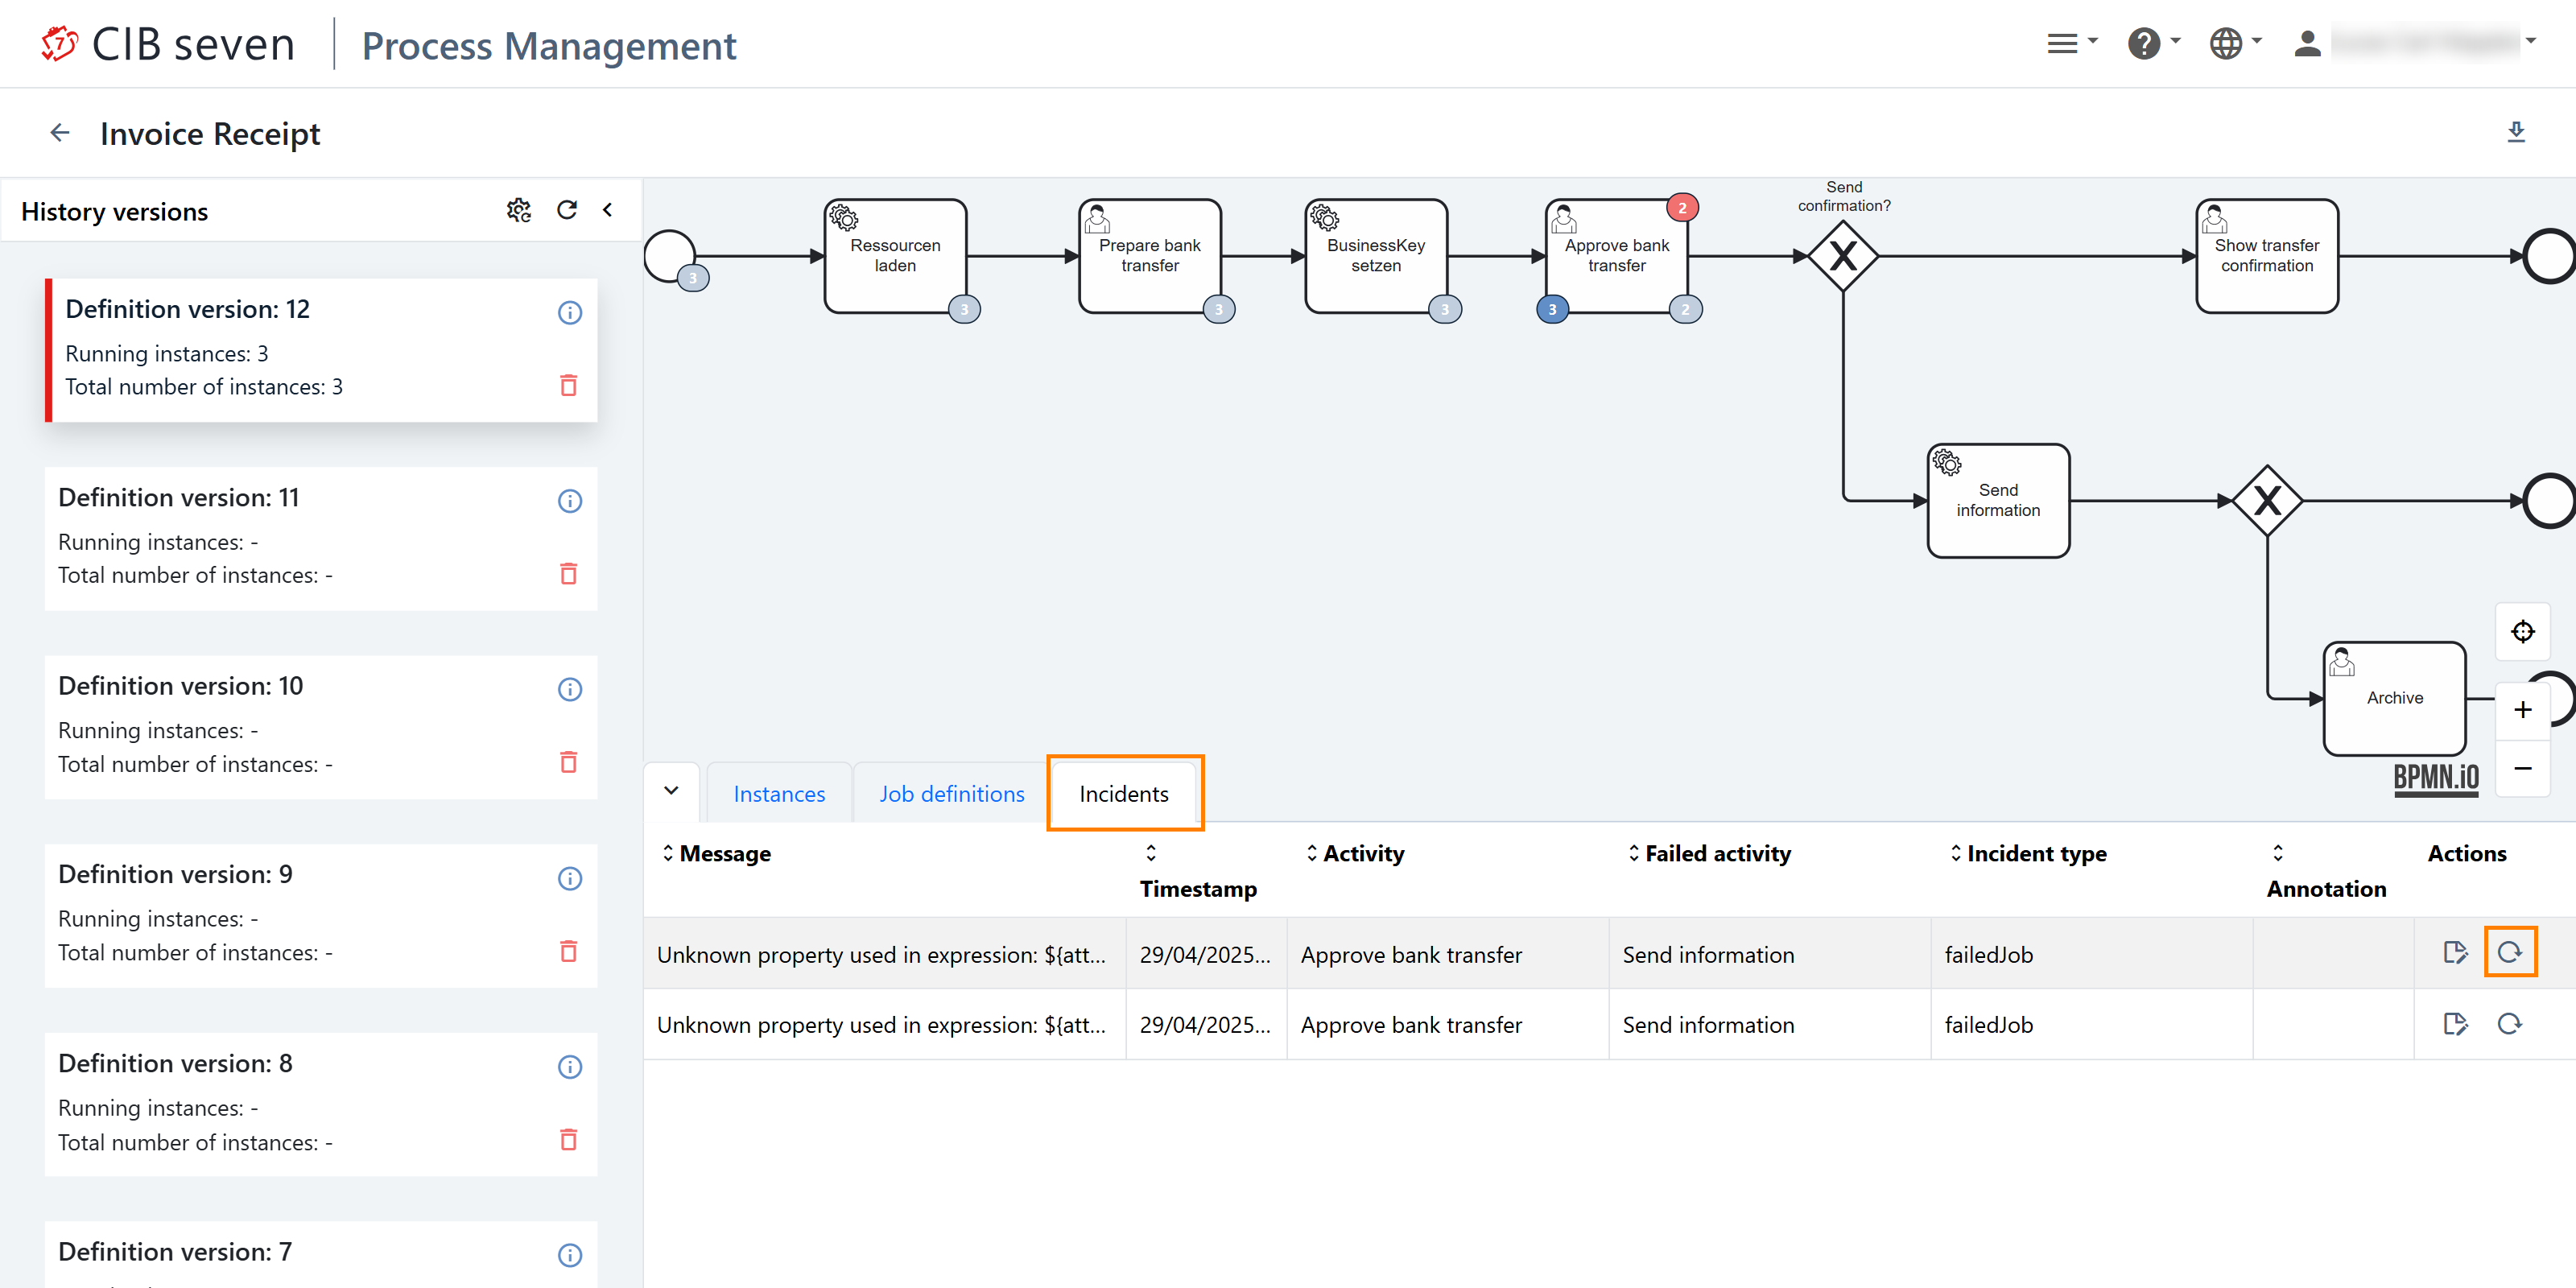The width and height of the screenshot is (2576, 1288).
Task: Reset diagram viewport with the crosshair button
Action: [x=2523, y=632]
